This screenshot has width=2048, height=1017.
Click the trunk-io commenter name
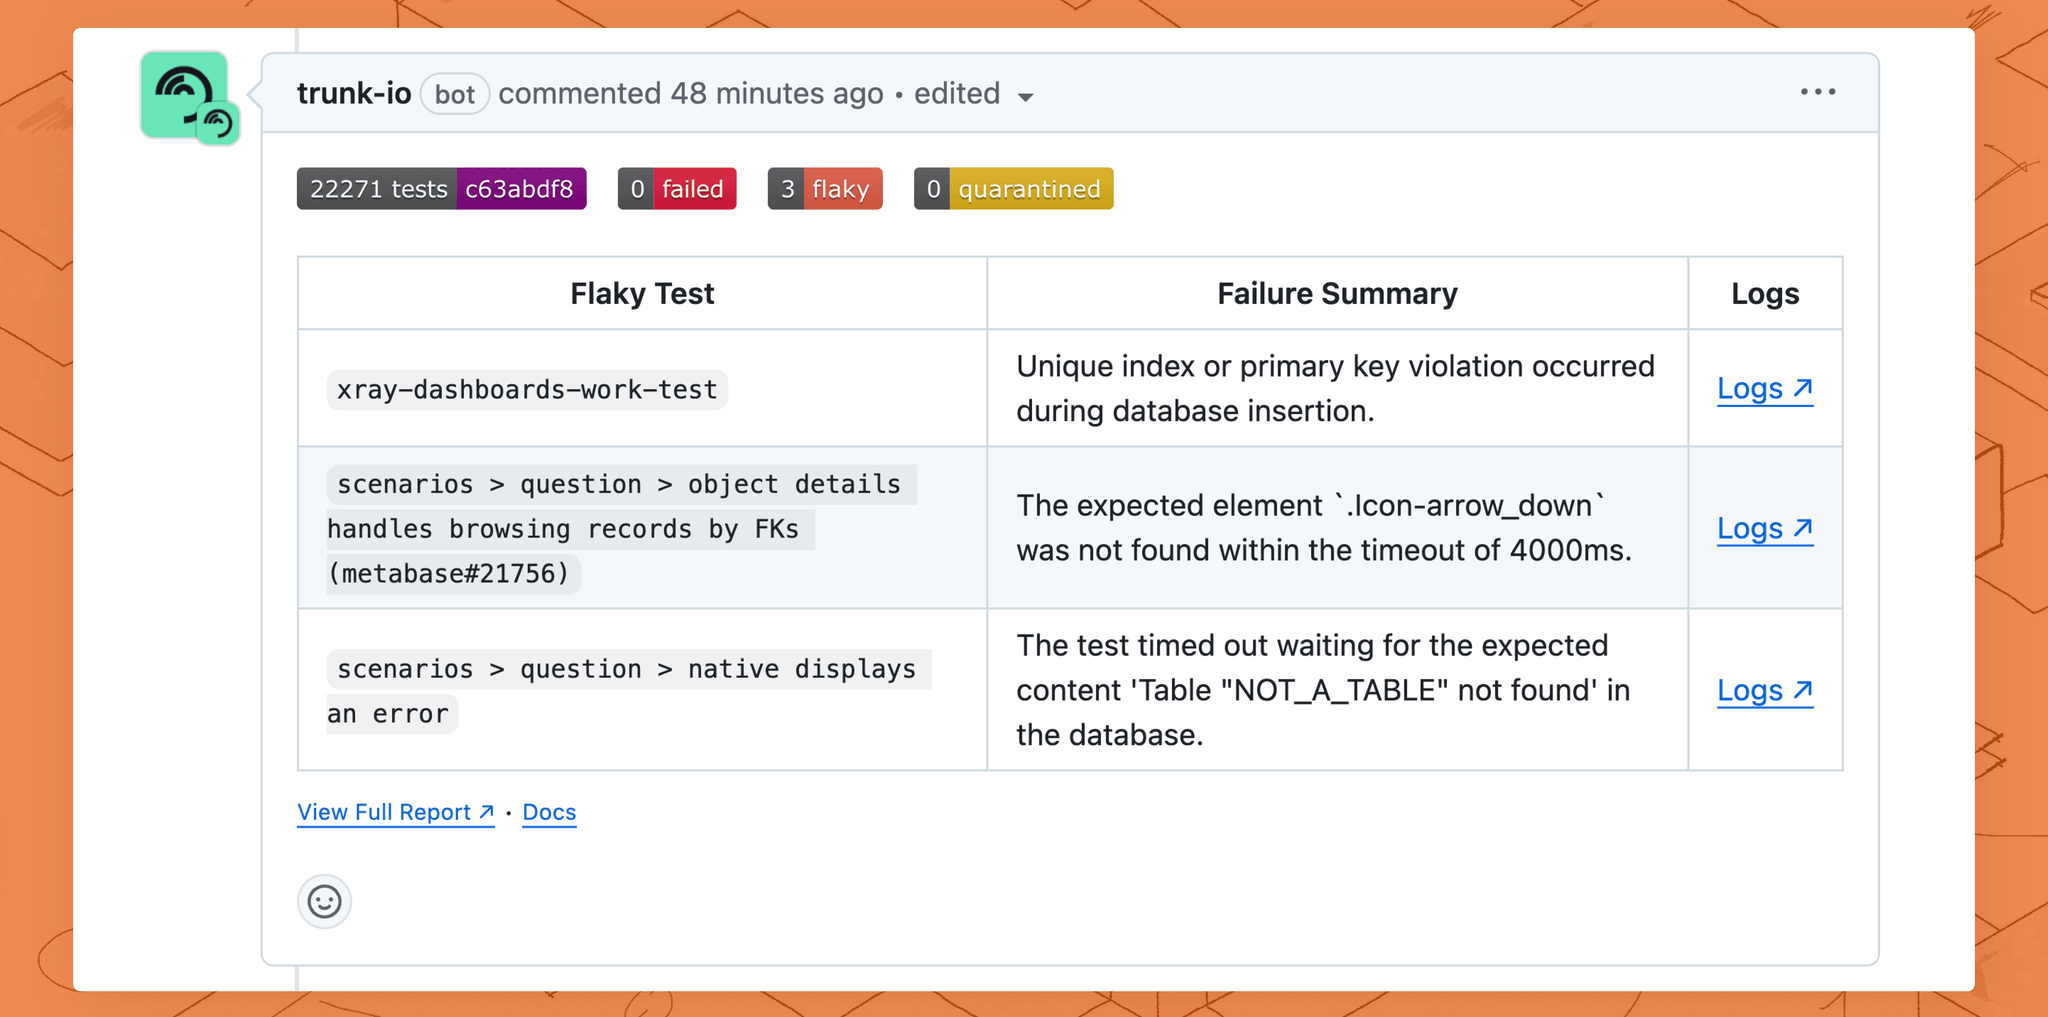[354, 93]
